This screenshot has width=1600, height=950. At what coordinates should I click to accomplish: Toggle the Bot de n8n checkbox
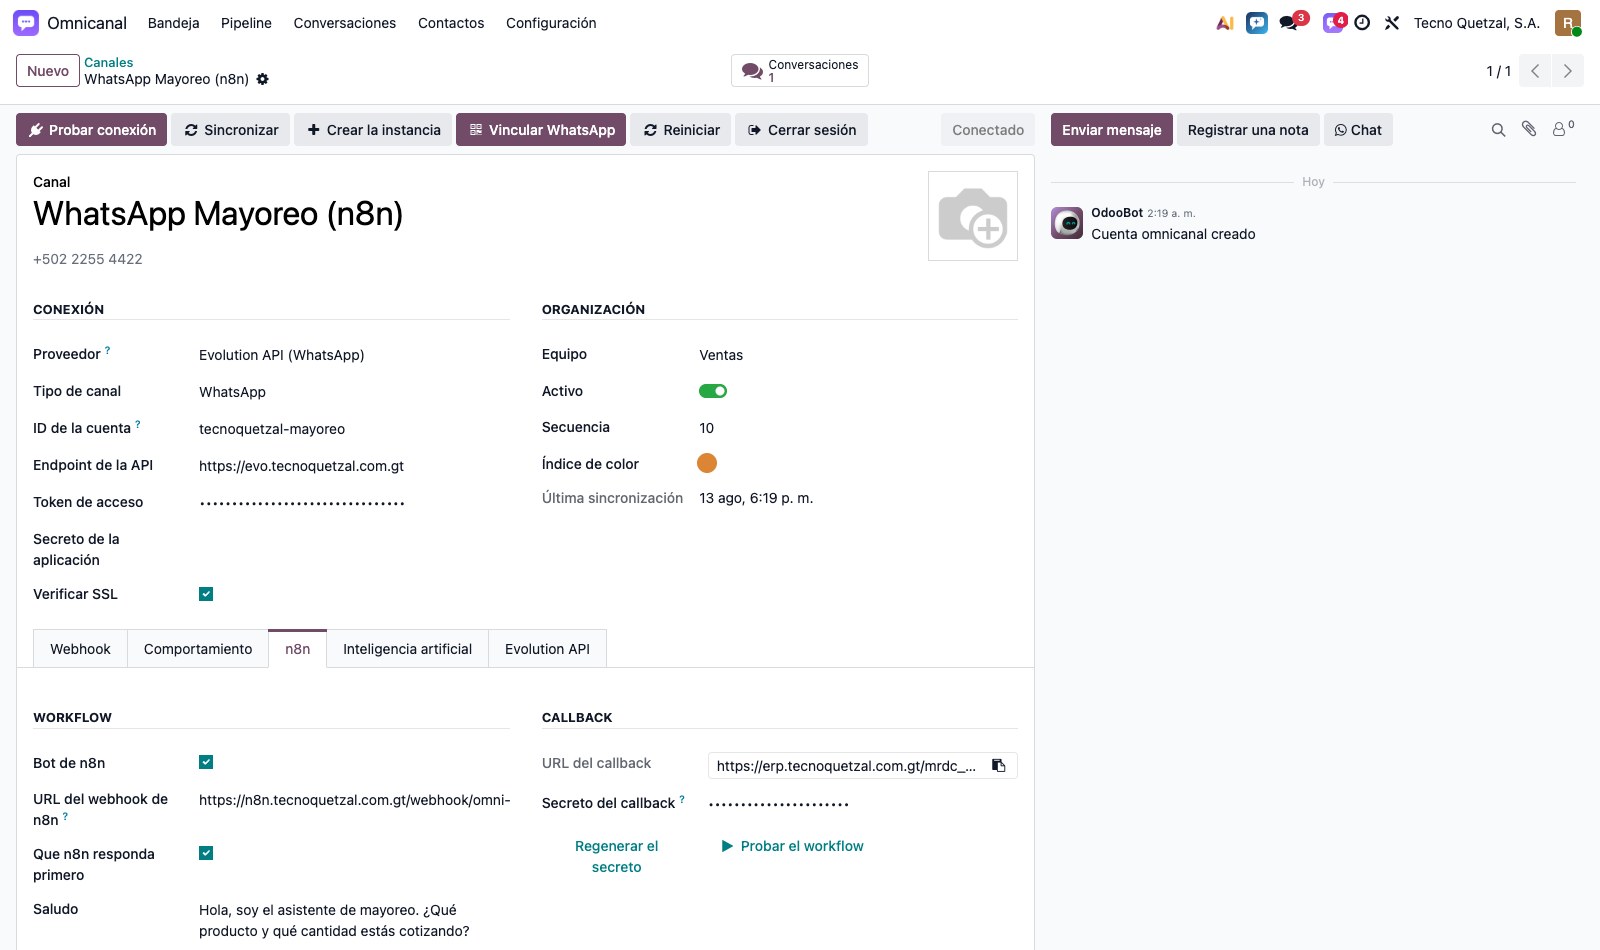click(206, 762)
